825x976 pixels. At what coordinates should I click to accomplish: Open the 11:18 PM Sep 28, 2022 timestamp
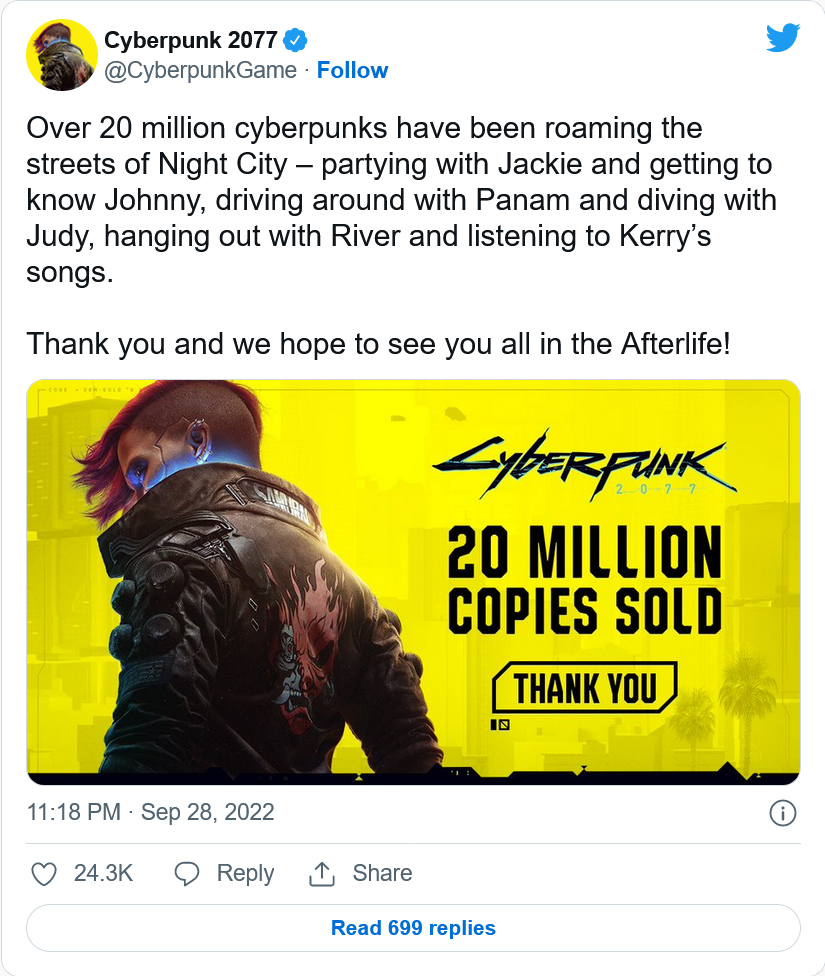[x=151, y=812]
